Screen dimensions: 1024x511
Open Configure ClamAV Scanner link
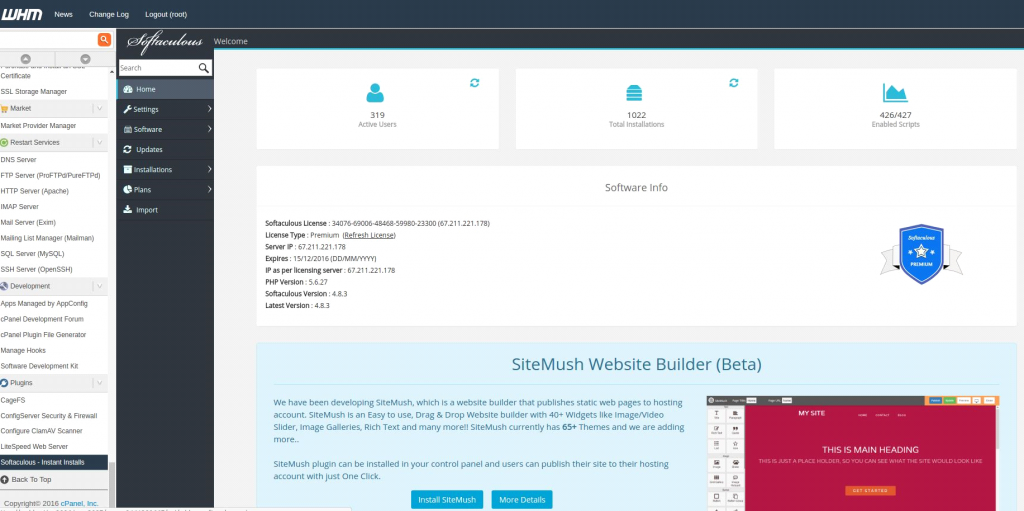(x=42, y=431)
